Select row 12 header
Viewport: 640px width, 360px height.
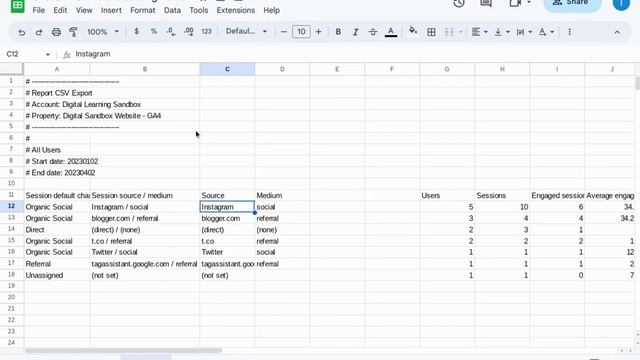point(11,207)
